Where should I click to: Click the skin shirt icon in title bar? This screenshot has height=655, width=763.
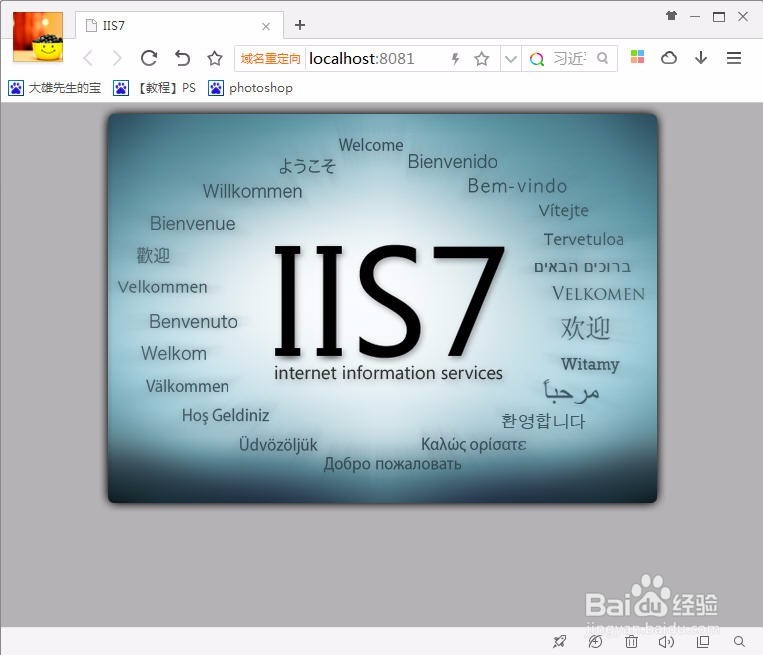(672, 16)
